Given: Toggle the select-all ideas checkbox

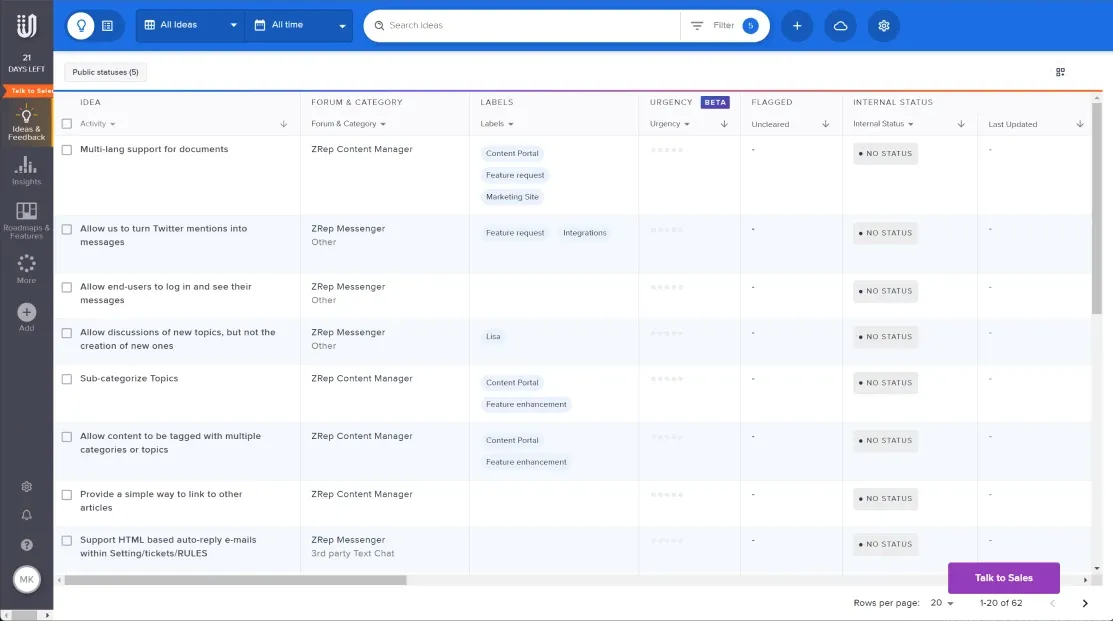Looking at the screenshot, I should [67, 123].
